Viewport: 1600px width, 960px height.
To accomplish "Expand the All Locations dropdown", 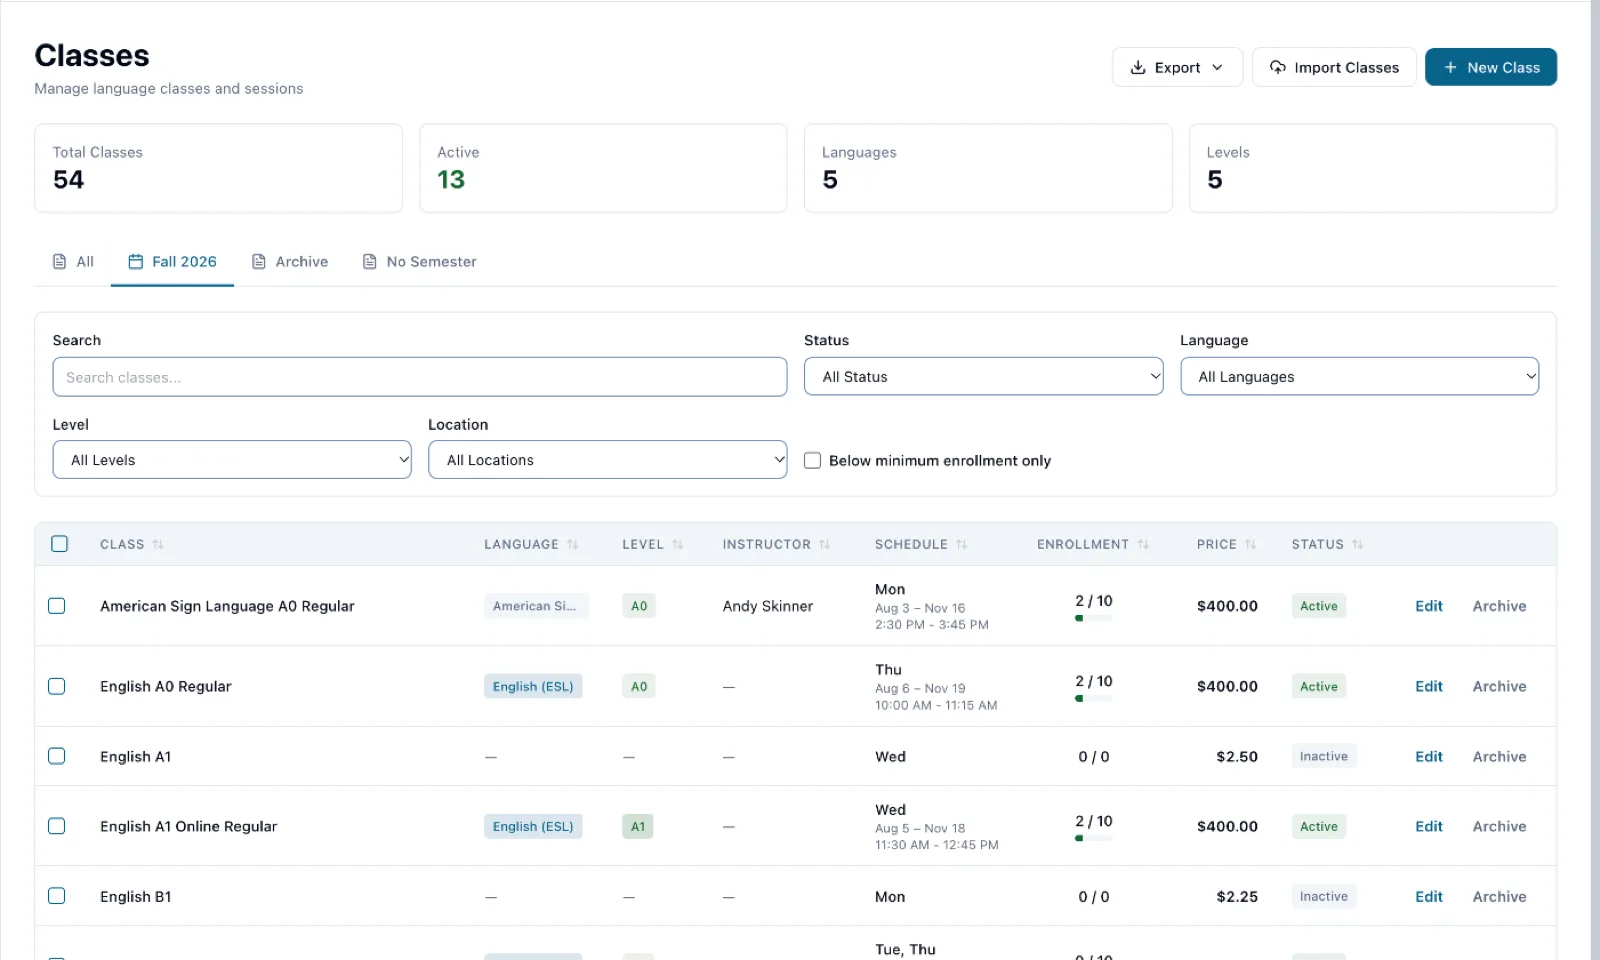I will (607, 460).
